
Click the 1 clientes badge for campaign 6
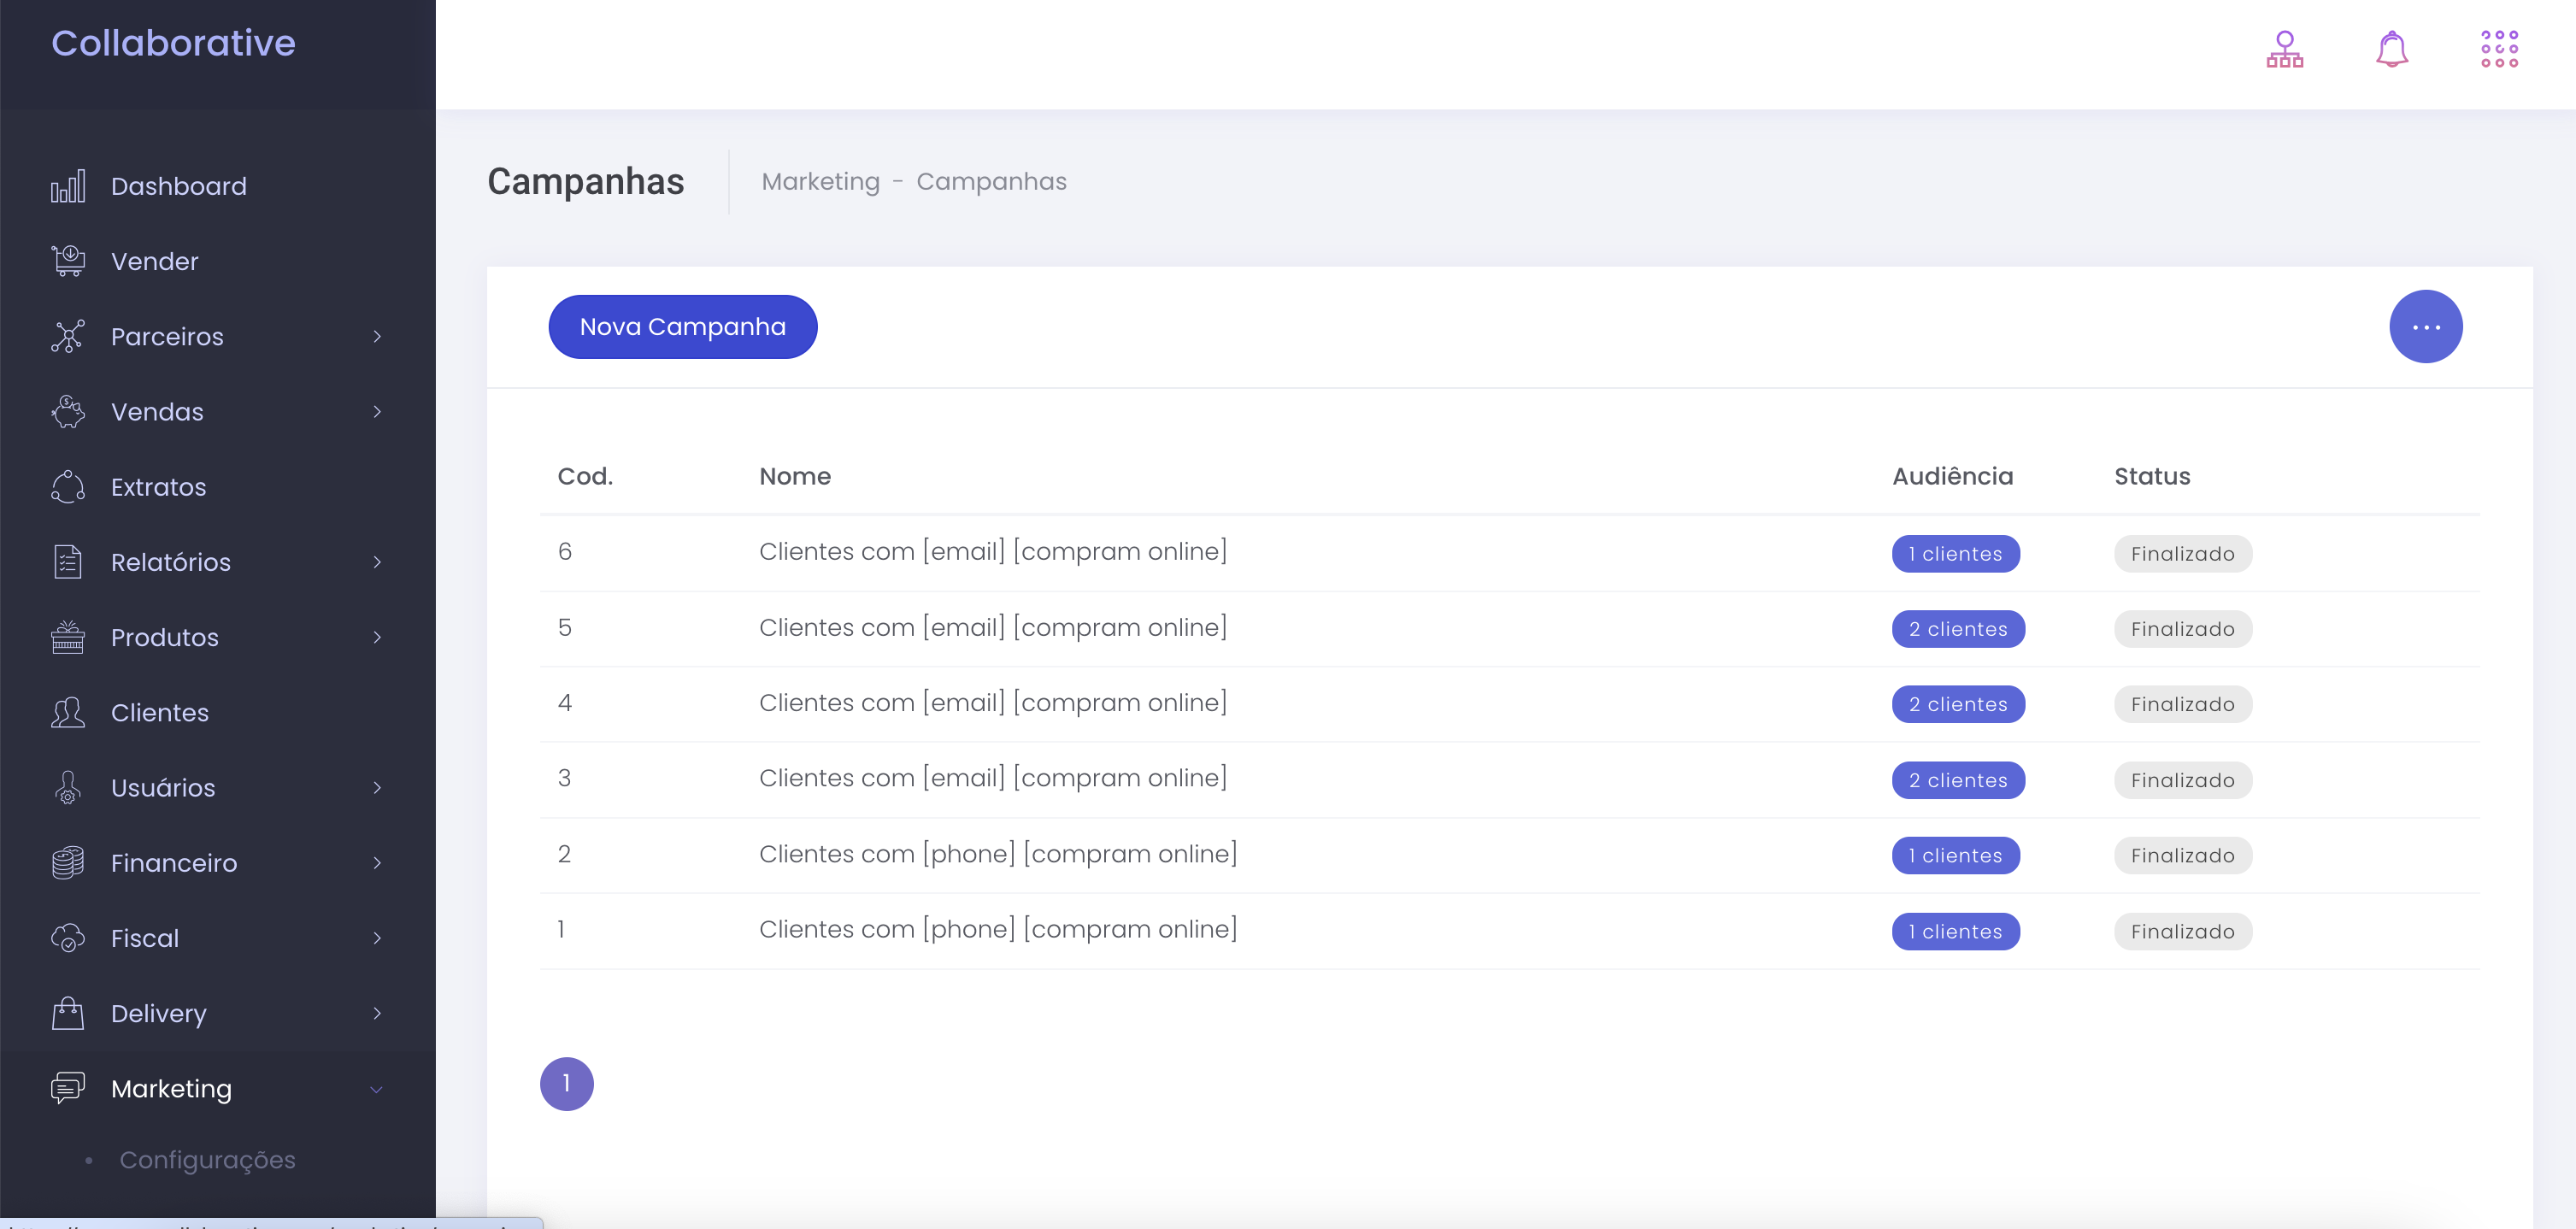click(x=1955, y=554)
